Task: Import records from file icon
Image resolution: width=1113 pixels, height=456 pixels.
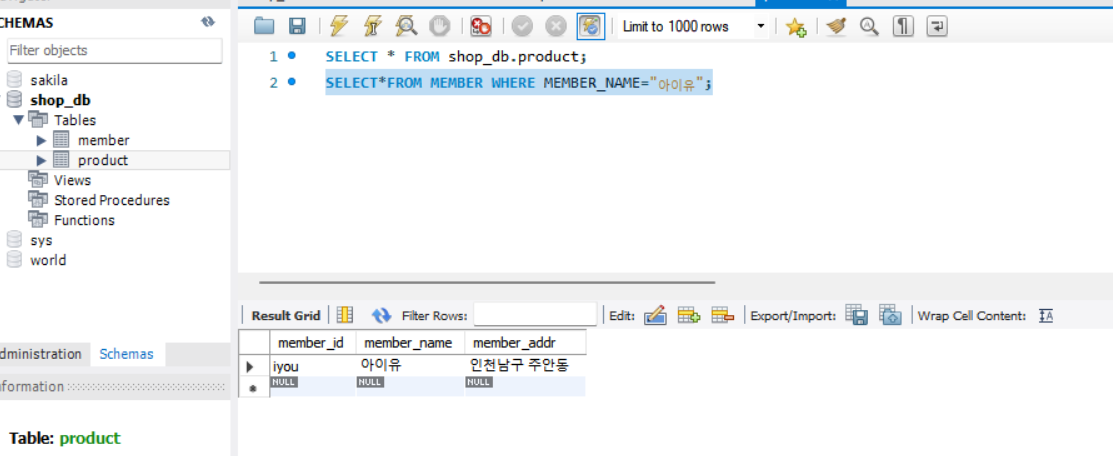Action: coord(890,315)
